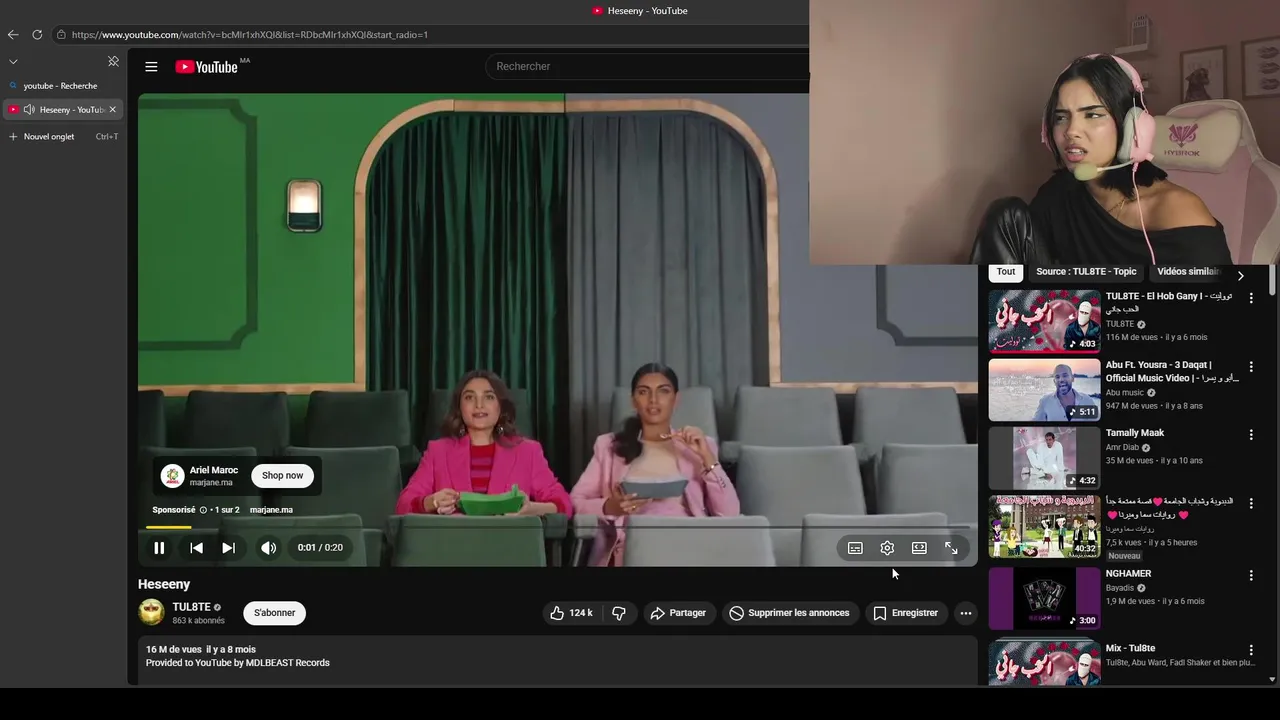The image size is (1280, 720).
Task: Open Tamally Maak video thumbnail
Action: coord(1044,458)
